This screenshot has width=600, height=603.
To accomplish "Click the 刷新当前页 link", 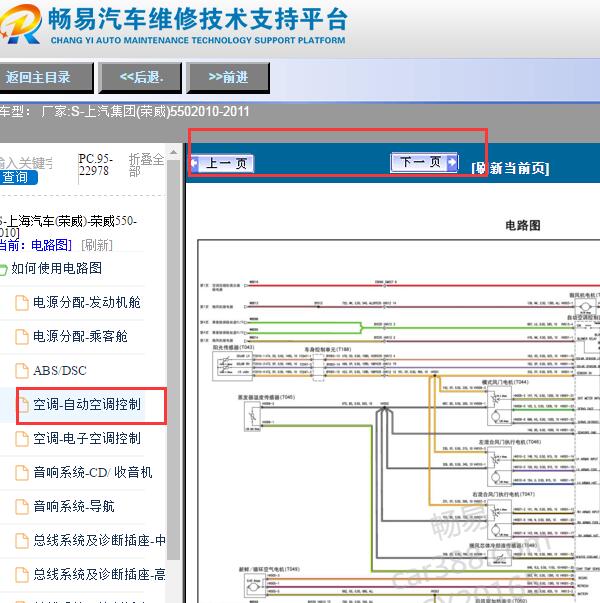I will [510, 168].
